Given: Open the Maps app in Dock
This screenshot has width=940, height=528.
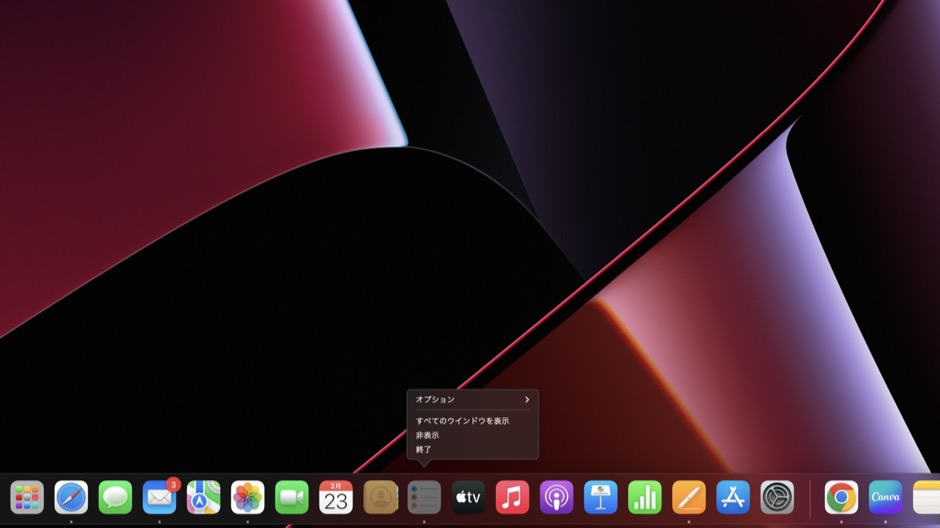Looking at the screenshot, I should (203, 497).
